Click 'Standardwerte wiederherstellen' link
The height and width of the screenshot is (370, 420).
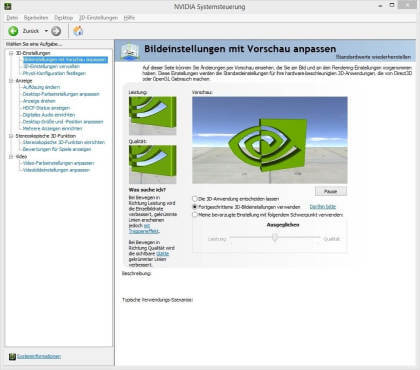click(373, 57)
